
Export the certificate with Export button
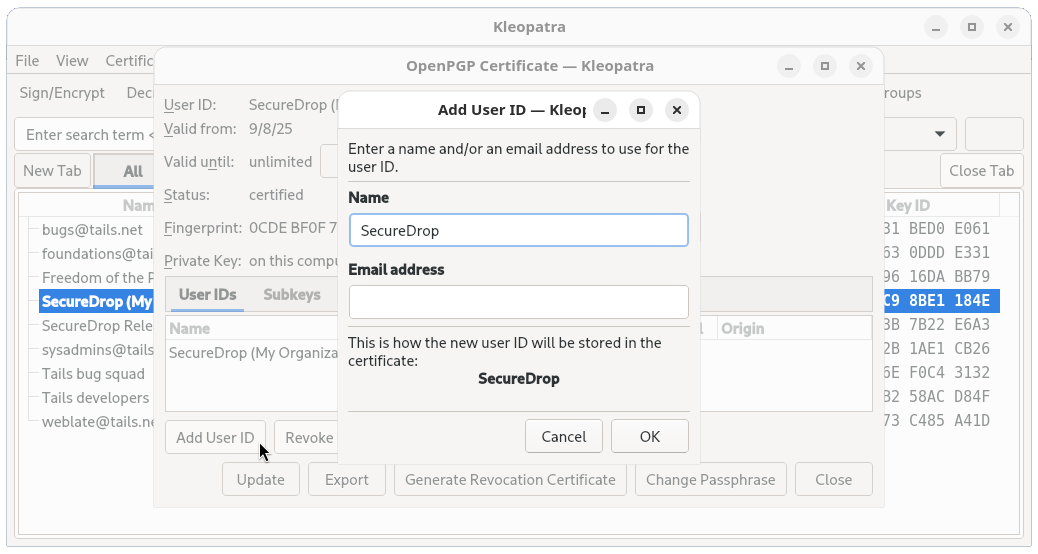pyautogui.click(x=347, y=479)
